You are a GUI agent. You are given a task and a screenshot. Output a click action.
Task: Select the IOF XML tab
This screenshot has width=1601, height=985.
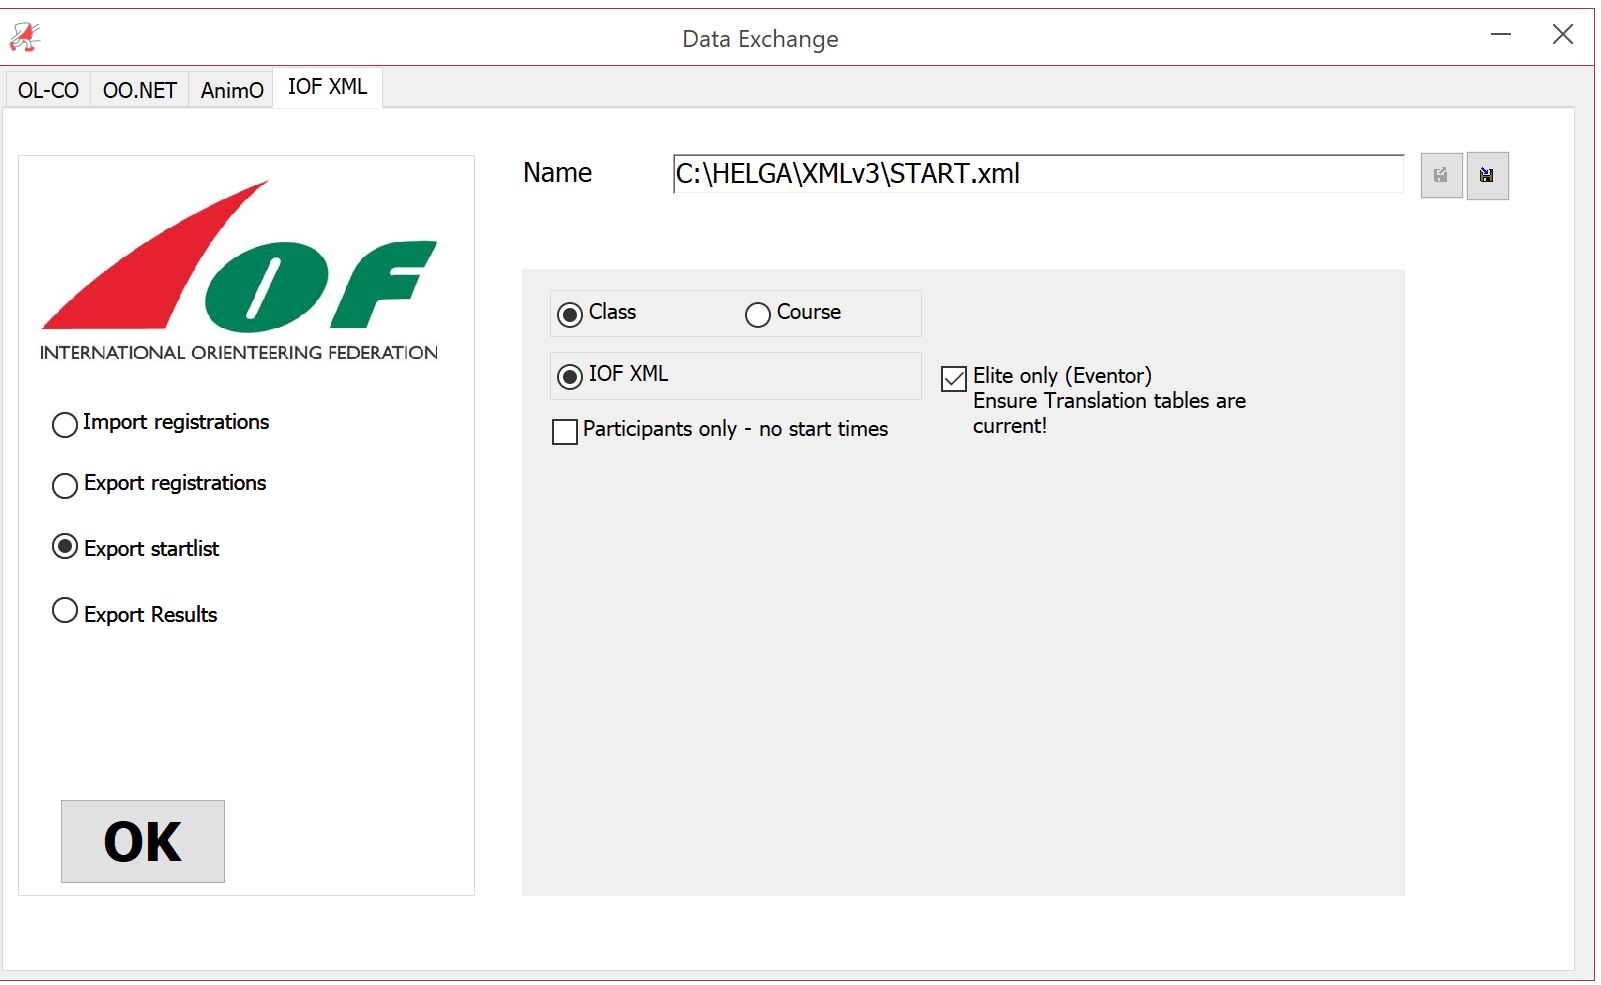tap(327, 87)
